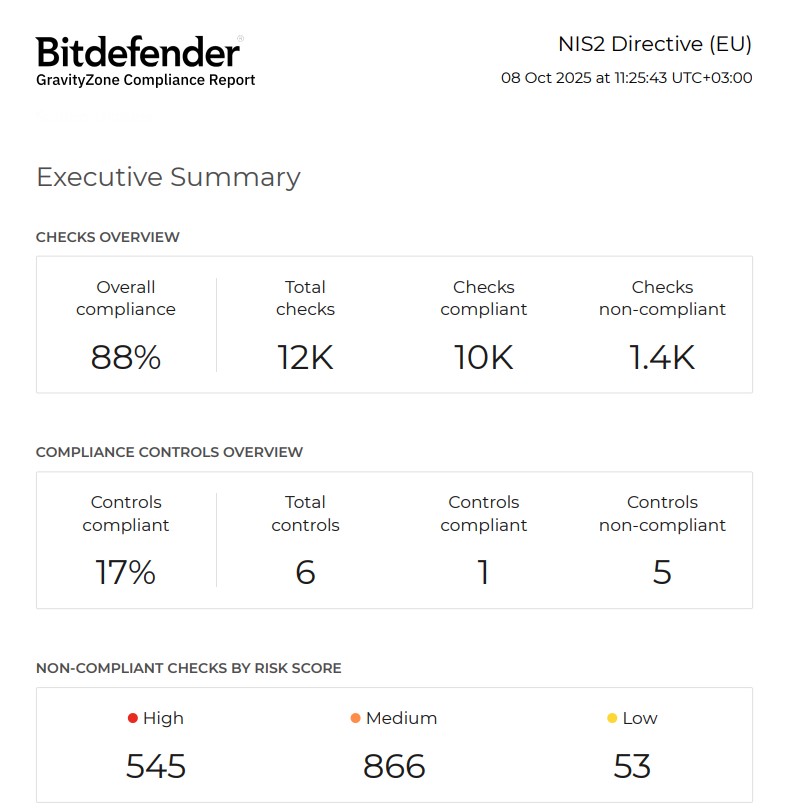Select the NIS2 Directive (EU) title
789x808 pixels.
[x=654, y=44]
